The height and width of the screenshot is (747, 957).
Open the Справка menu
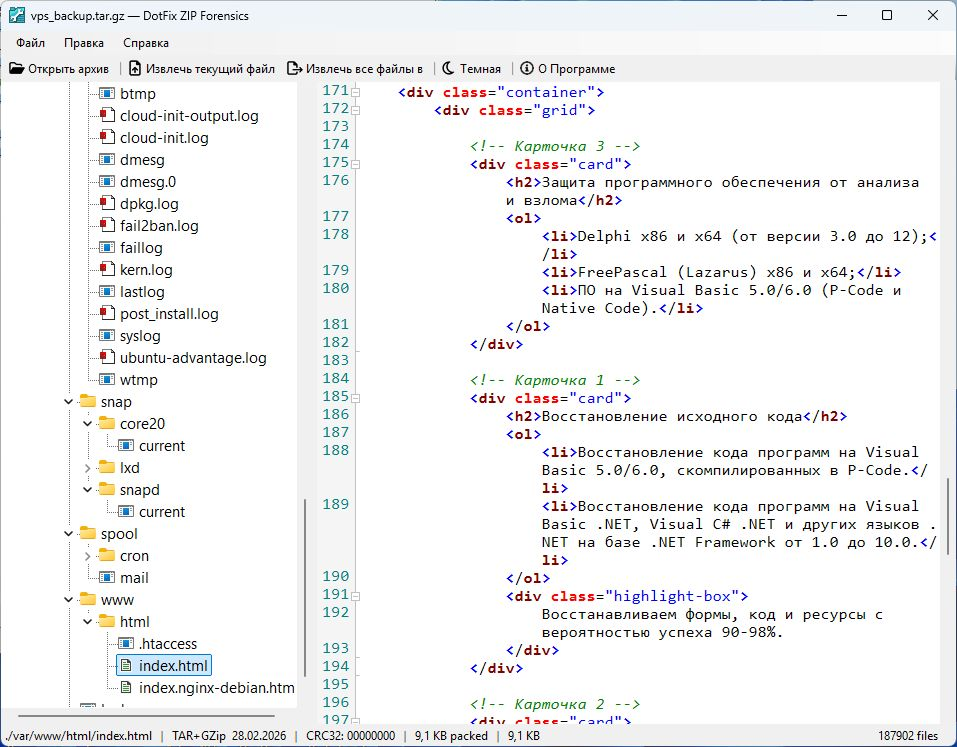(x=146, y=43)
